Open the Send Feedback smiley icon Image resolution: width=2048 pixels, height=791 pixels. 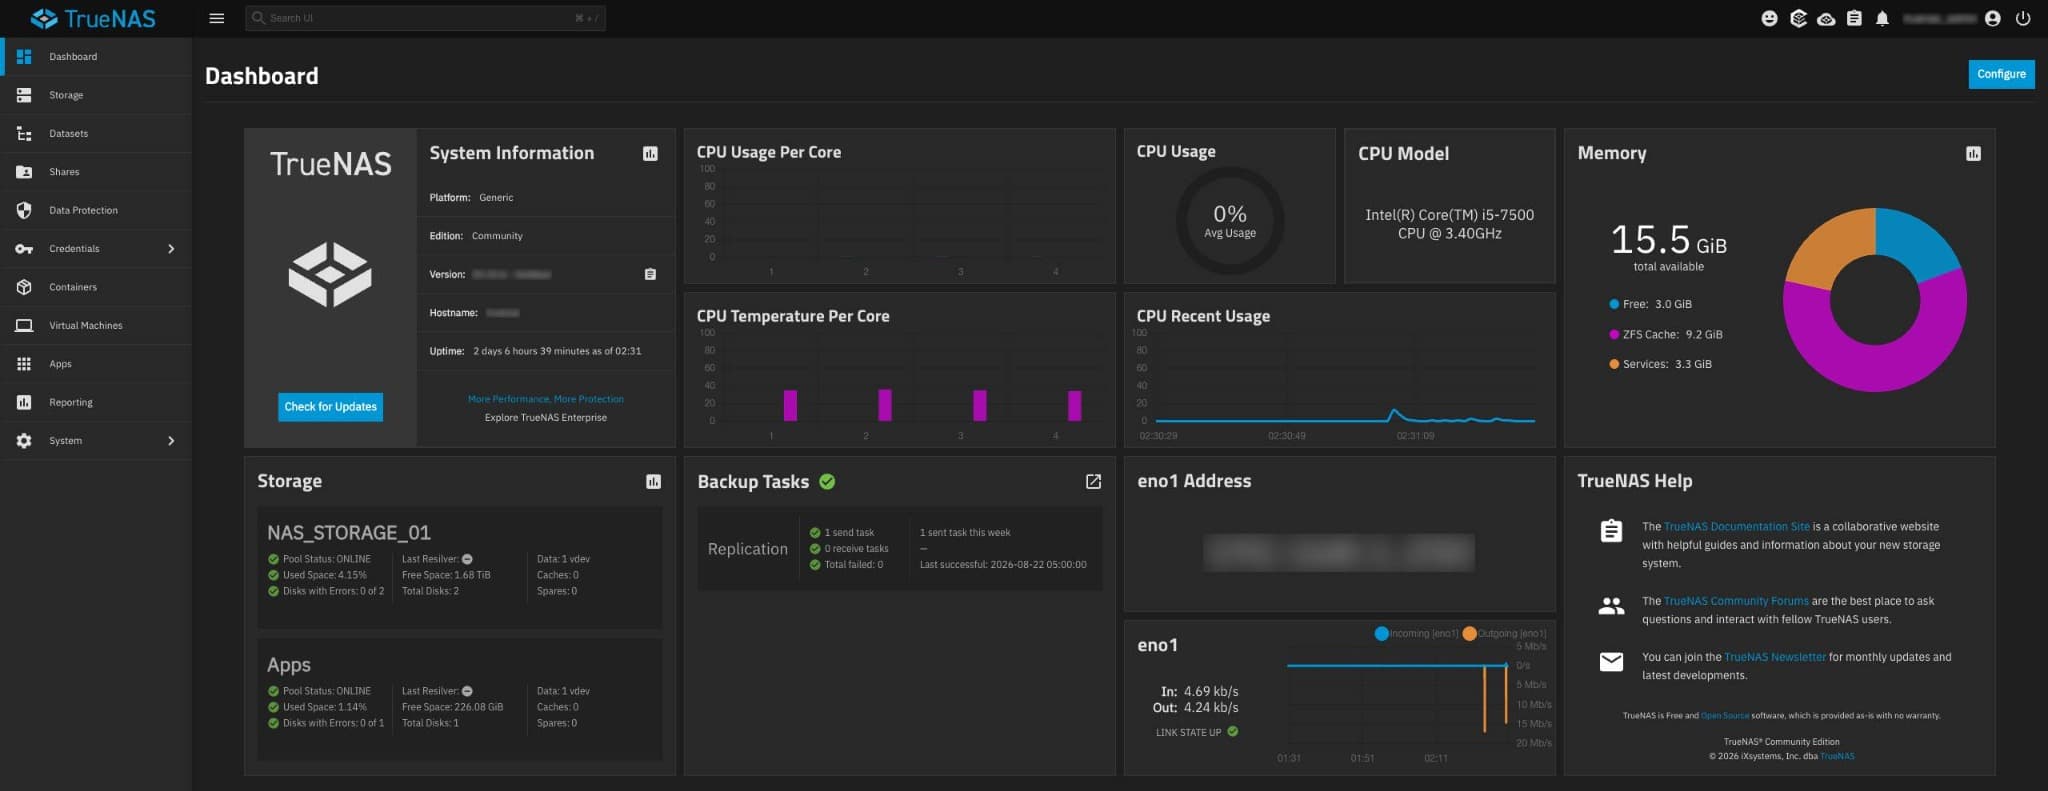click(x=1769, y=18)
